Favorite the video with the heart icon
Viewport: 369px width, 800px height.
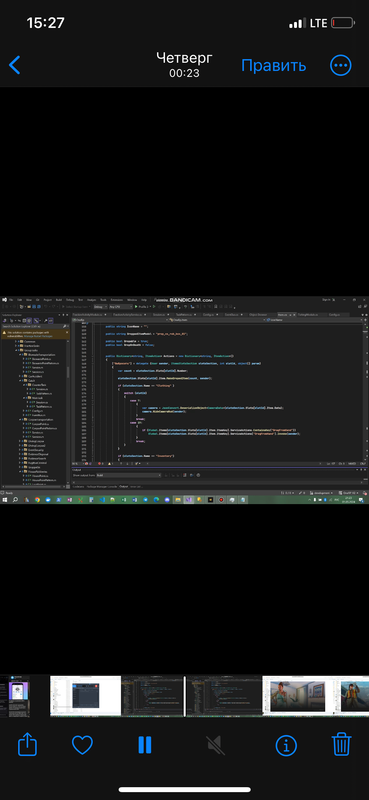pos(82,745)
